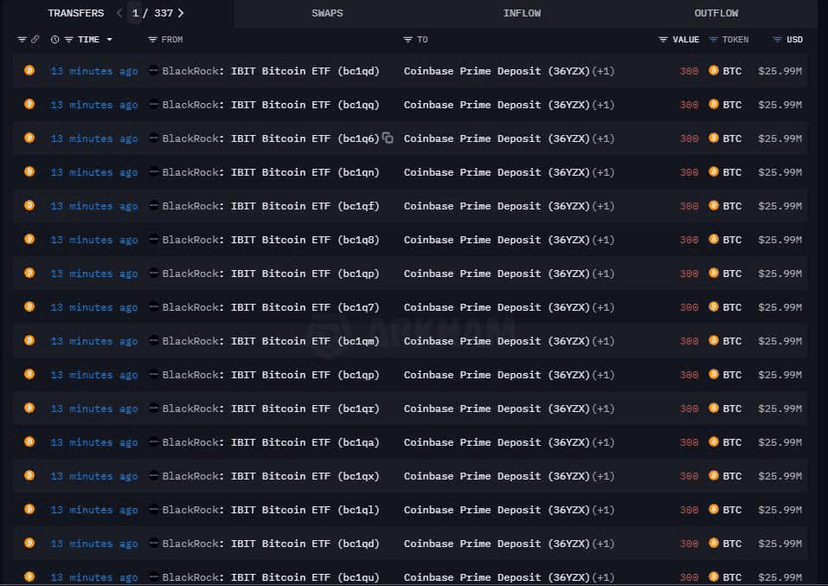
Task: Go to the next transfers page
Action: tap(181, 13)
